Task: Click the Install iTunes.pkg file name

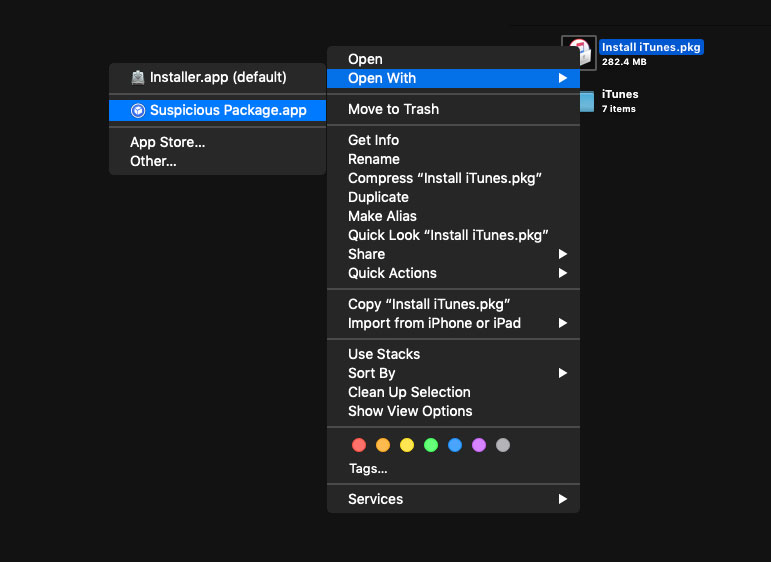Action: click(651, 47)
